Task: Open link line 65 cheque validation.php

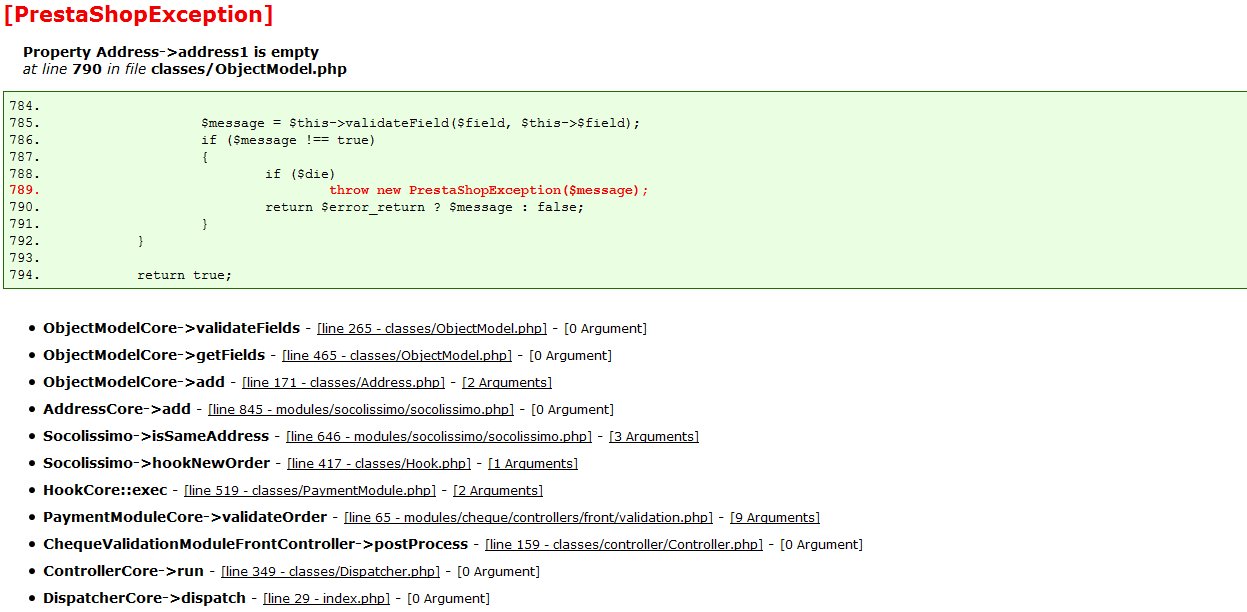Action: [x=529, y=517]
